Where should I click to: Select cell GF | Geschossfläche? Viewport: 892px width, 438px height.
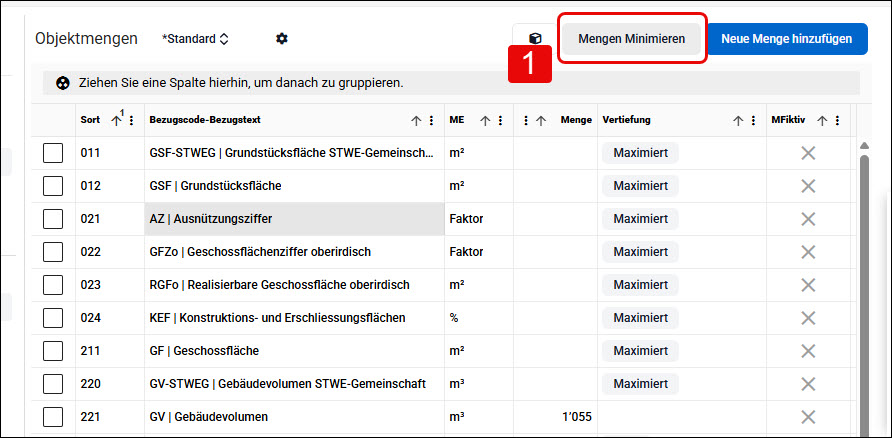click(295, 351)
